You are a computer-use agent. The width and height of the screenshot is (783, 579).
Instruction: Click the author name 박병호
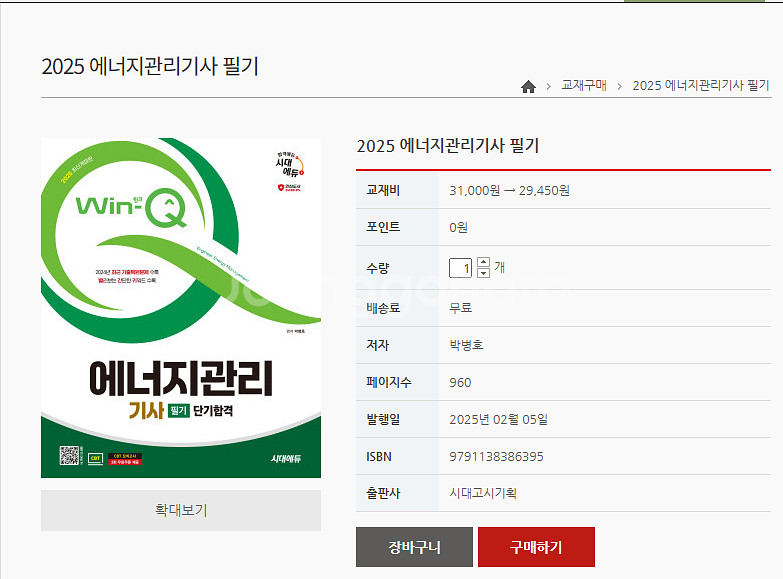(x=466, y=345)
